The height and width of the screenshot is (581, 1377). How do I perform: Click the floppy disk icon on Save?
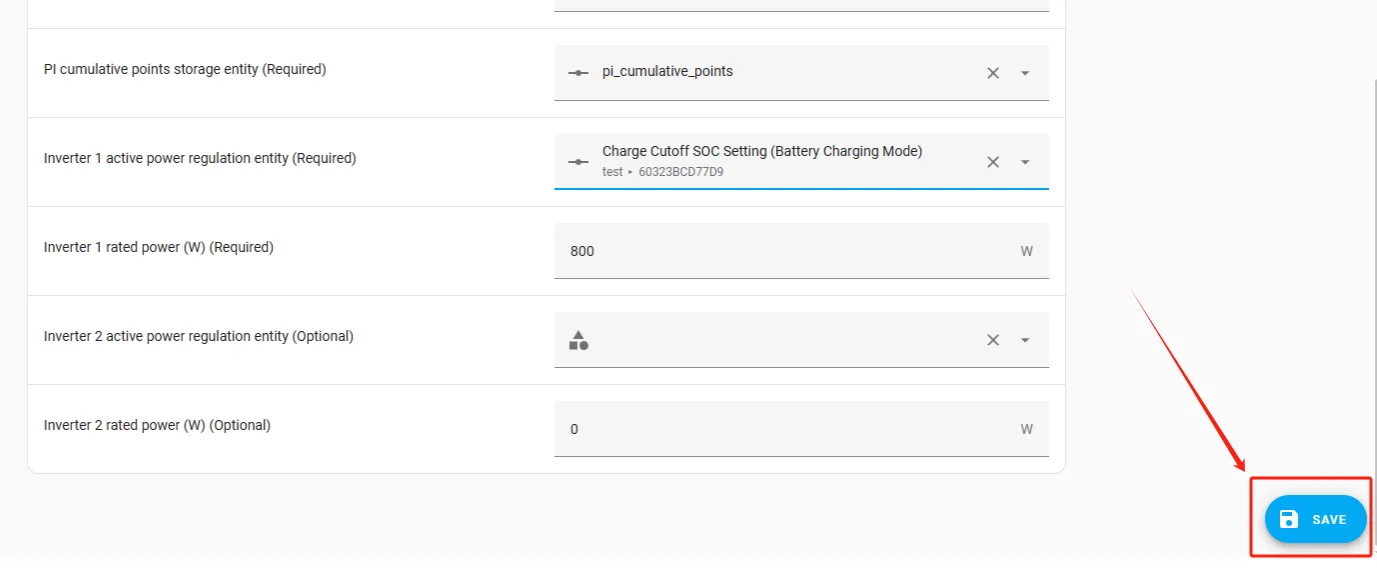coord(1289,519)
